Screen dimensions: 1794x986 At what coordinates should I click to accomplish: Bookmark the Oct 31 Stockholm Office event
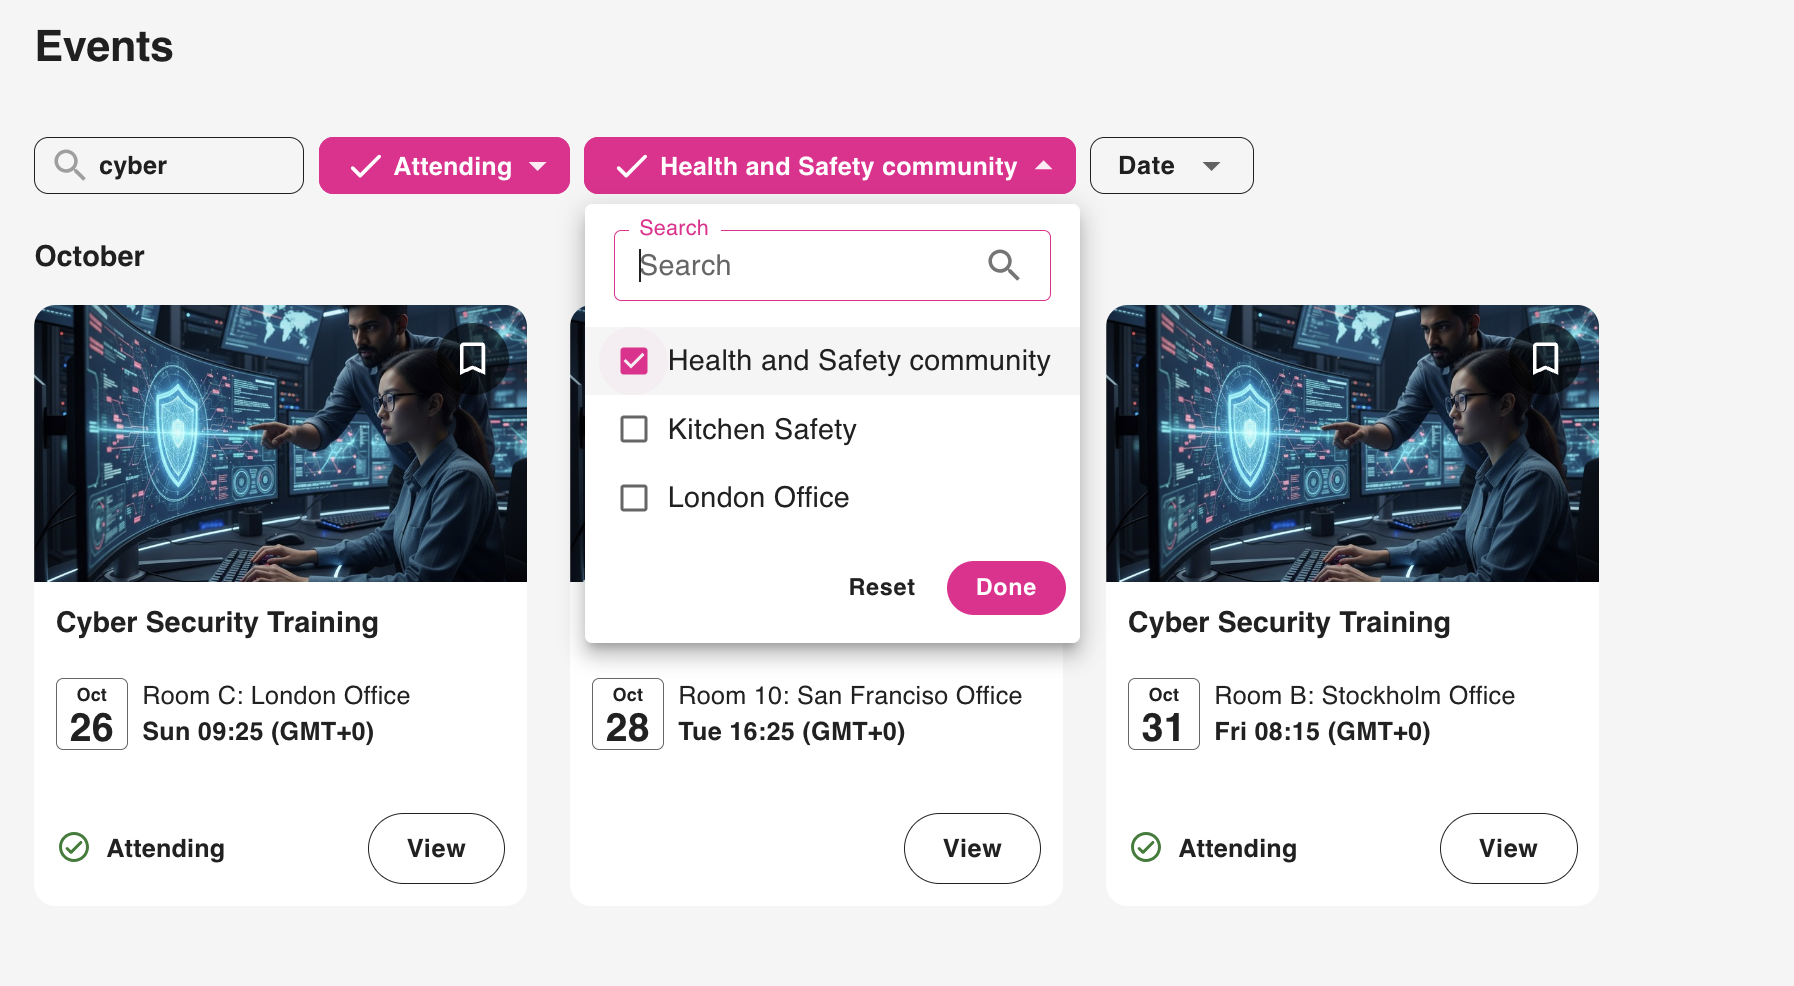[x=1545, y=358]
